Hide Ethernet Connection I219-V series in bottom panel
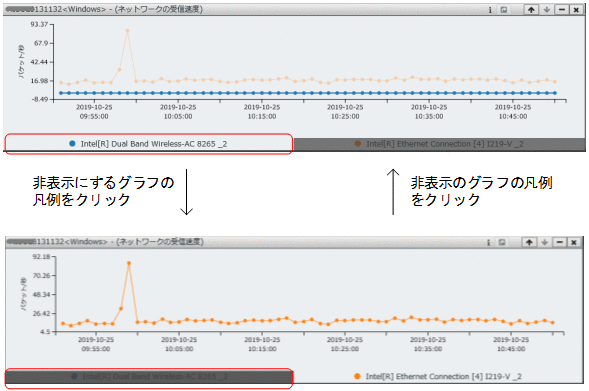The width and height of the screenshot is (589, 391). 438,376
